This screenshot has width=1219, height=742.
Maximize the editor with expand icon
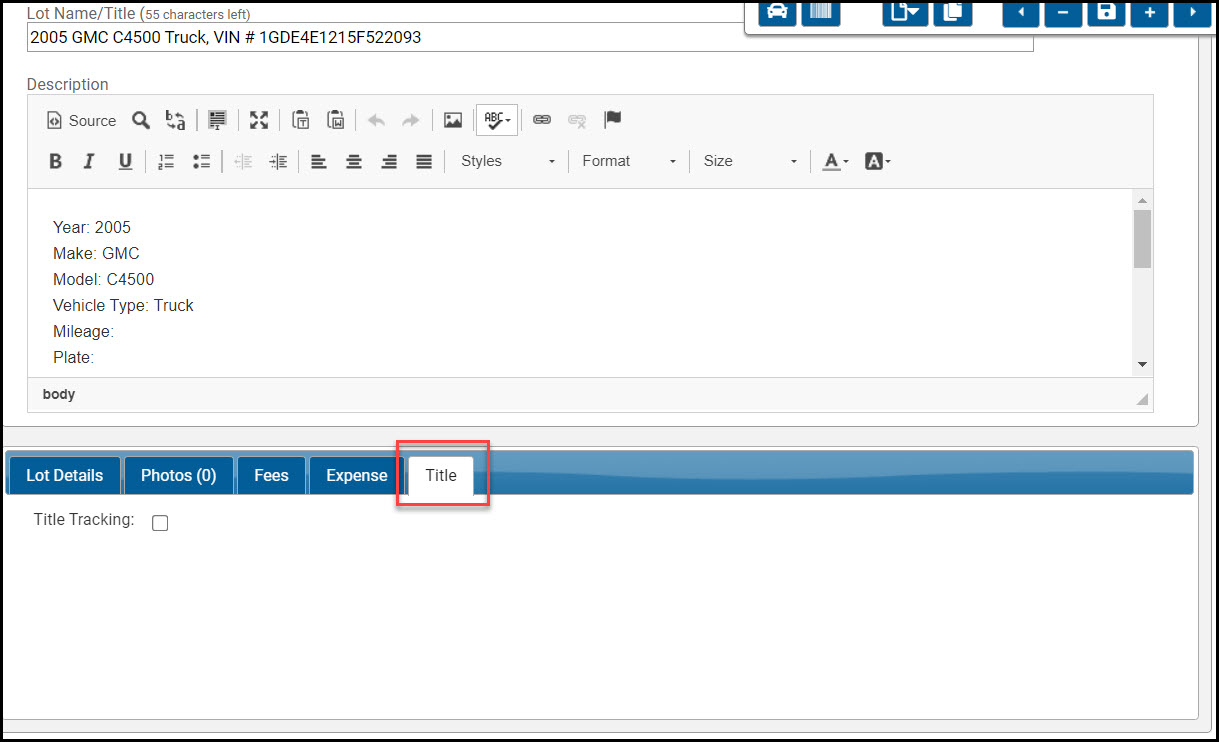(259, 120)
